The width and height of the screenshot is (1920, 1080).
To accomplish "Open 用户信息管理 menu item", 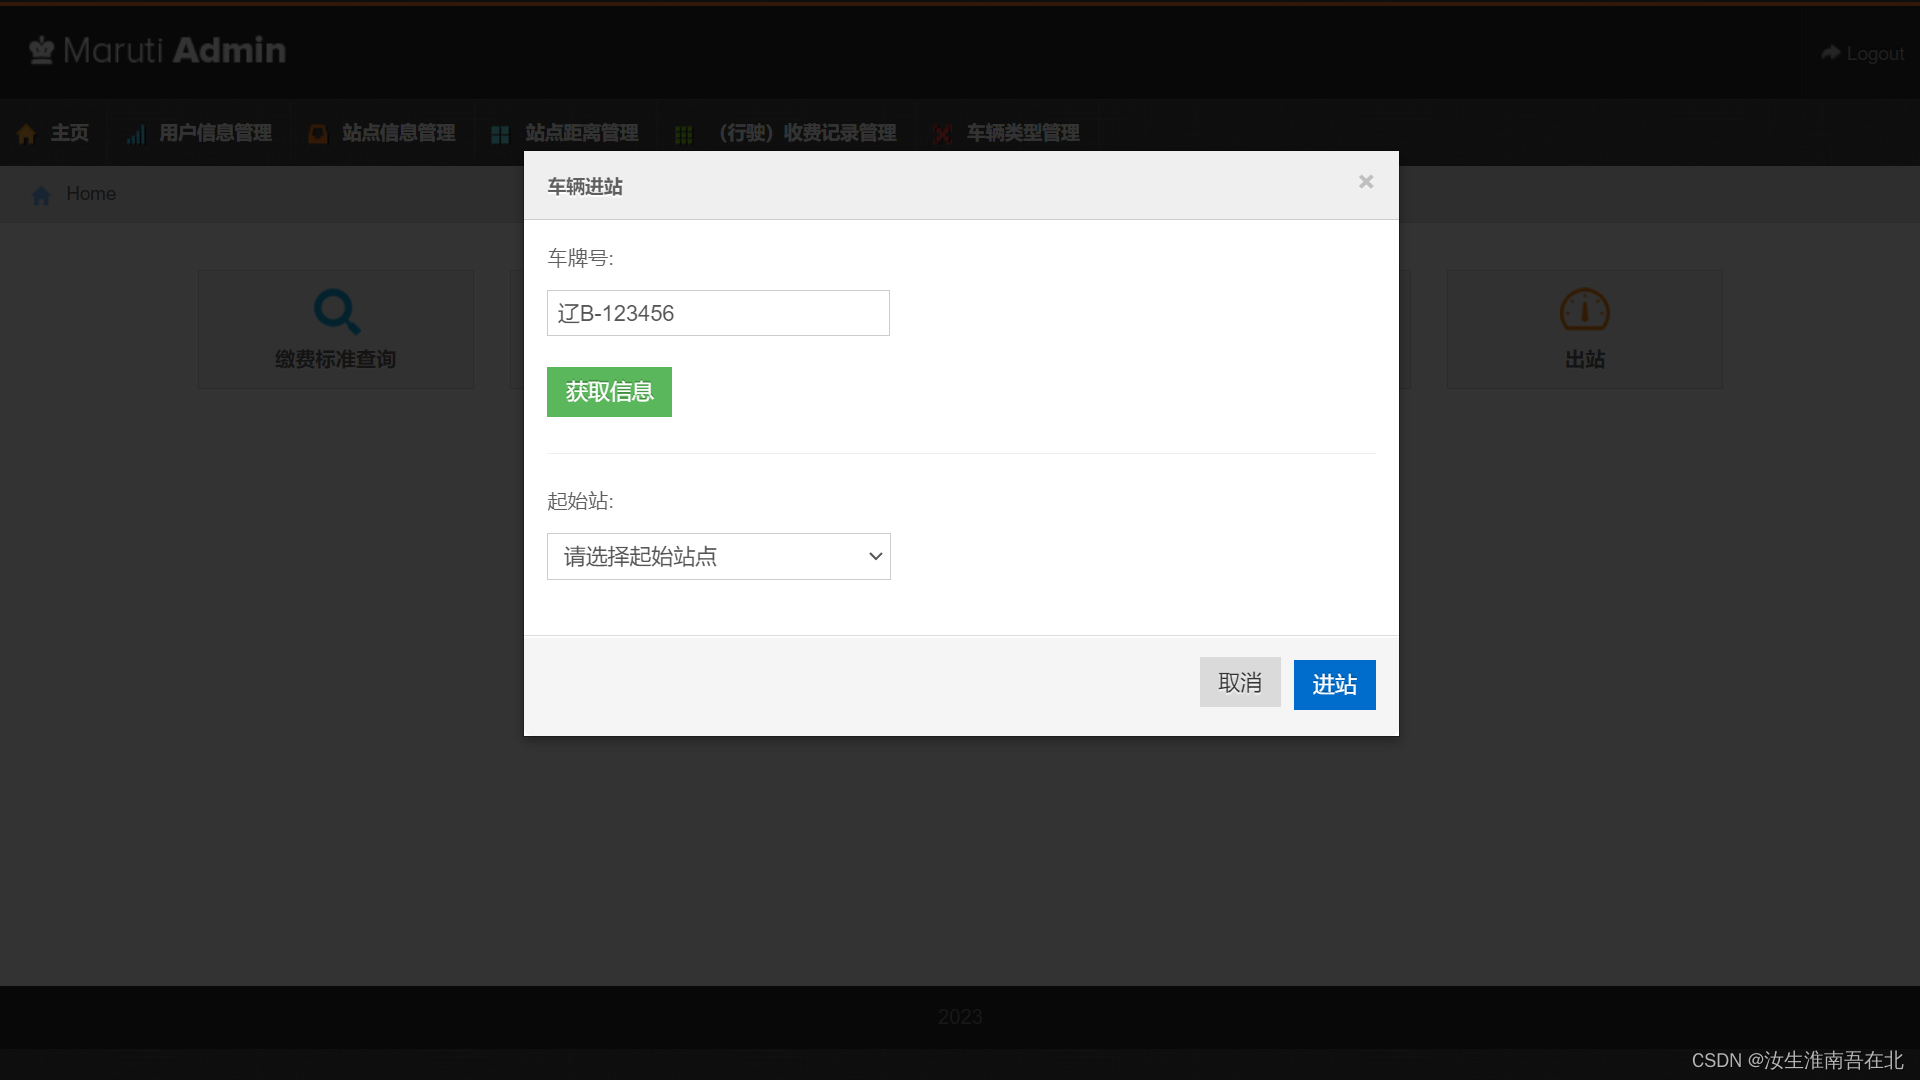I will coord(199,133).
